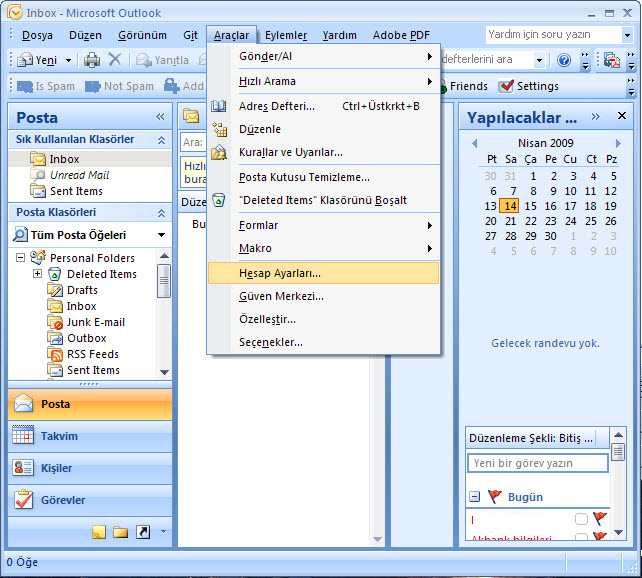Click the folder tree scroll down arrow
Viewport: 642px width, 578px height.
coord(164,372)
